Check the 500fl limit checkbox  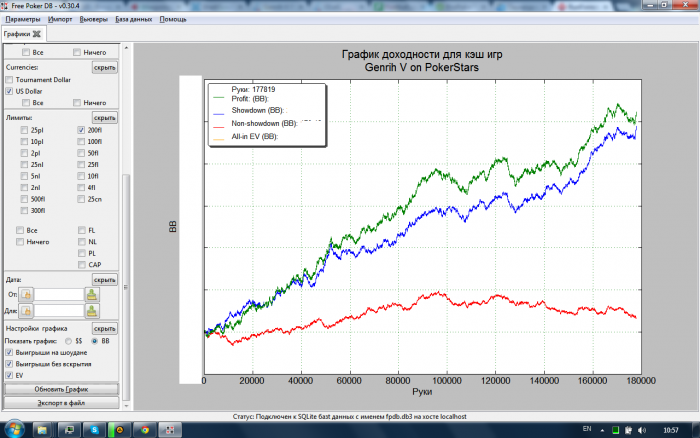[24, 199]
